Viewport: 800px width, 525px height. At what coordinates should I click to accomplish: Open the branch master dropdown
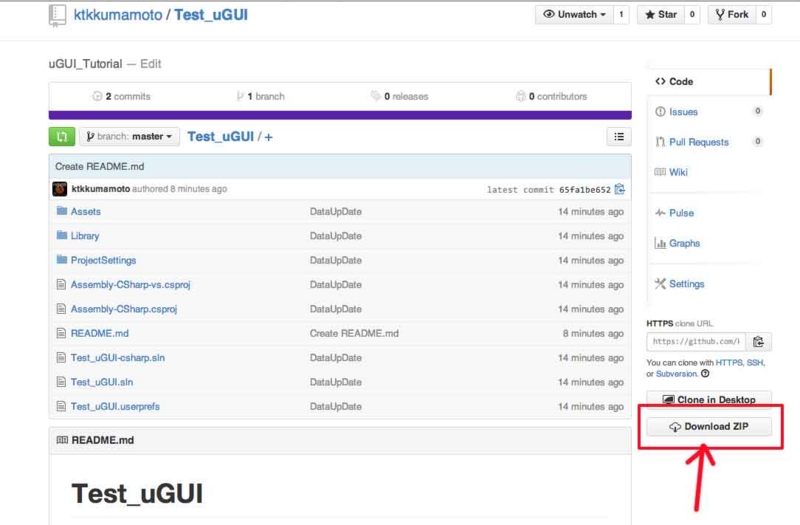coord(129,137)
